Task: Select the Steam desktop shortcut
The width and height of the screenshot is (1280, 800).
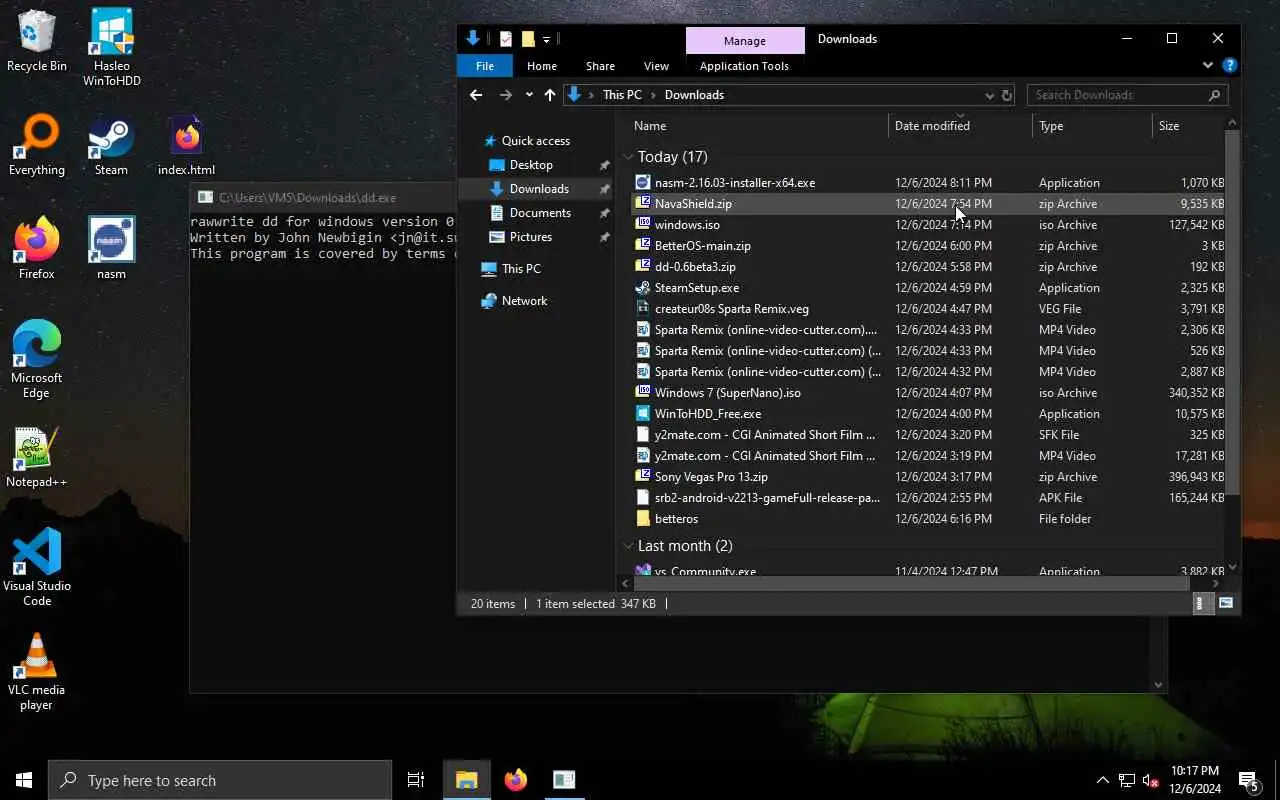Action: (x=111, y=145)
